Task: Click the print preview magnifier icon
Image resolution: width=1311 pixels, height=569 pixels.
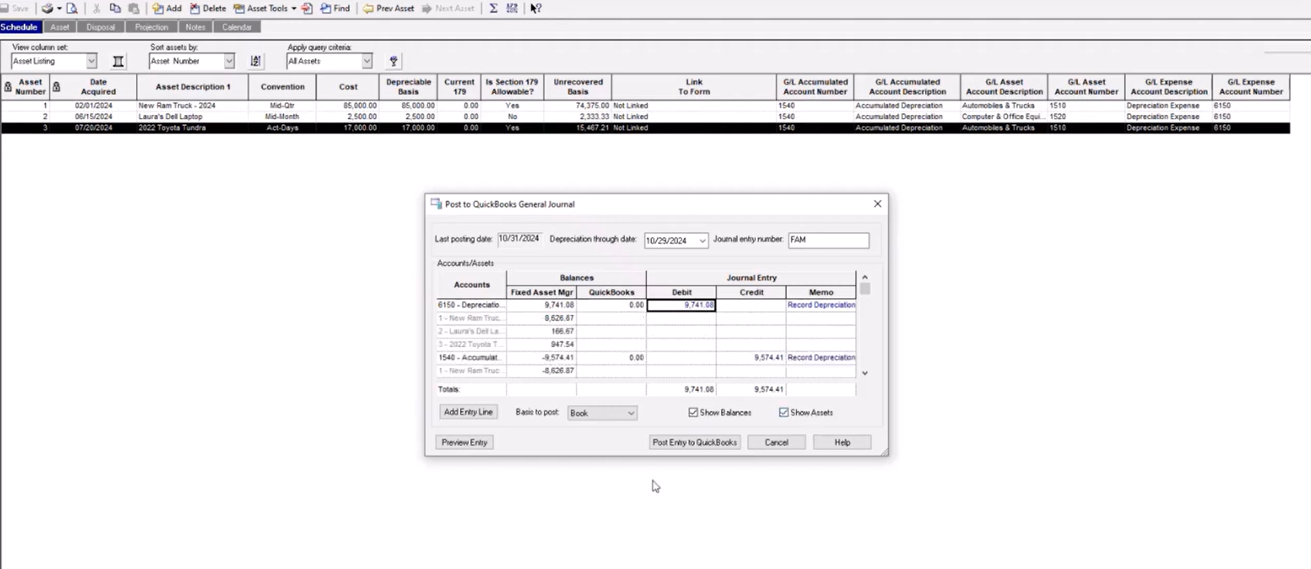Action: click(72, 8)
